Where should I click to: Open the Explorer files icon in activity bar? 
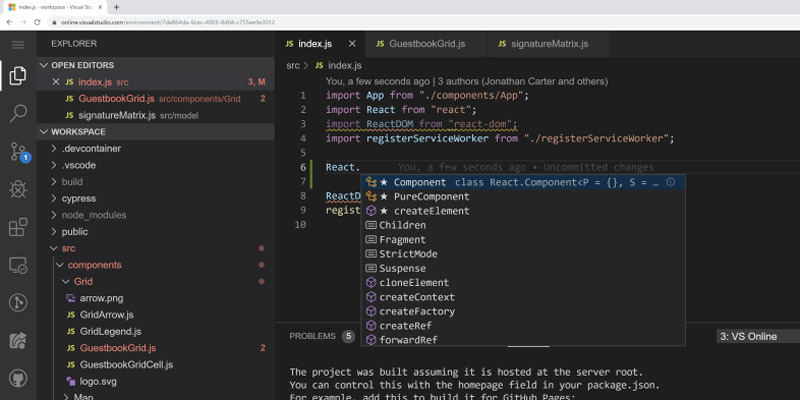(18, 76)
